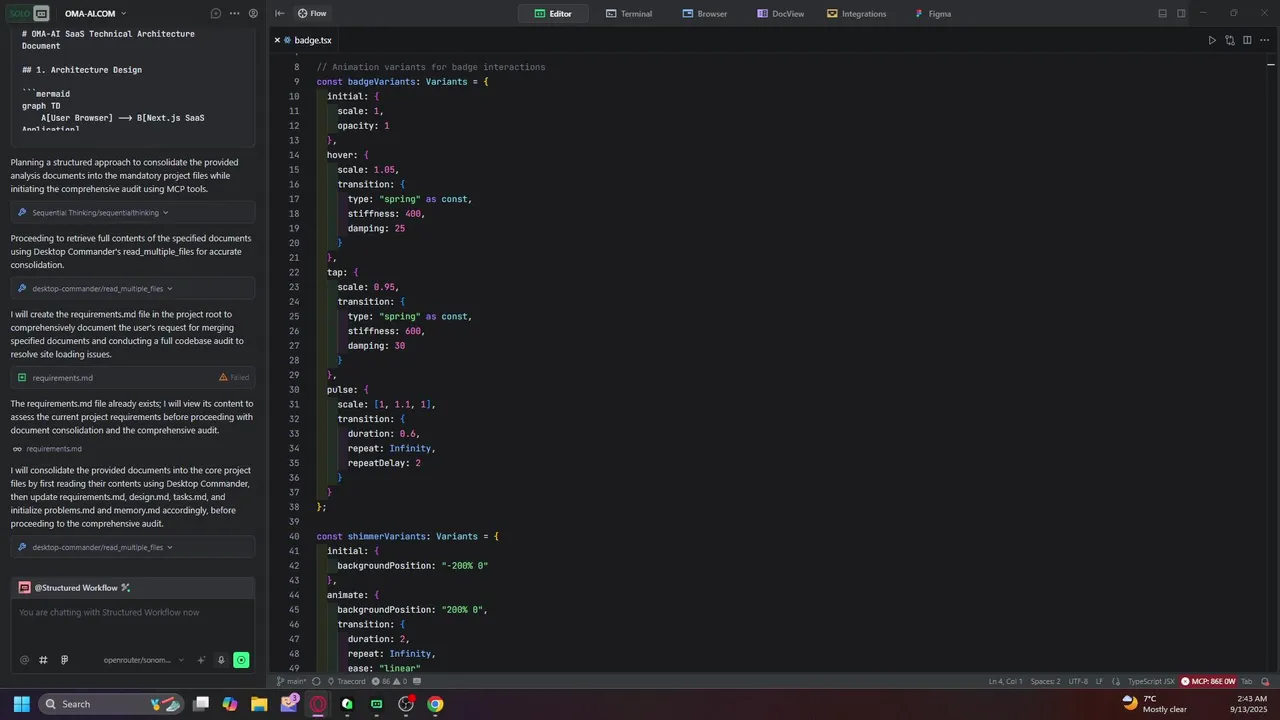The height and width of the screenshot is (720, 1280).
Task: Click the shimmerVariants identifier on line 40
Action: [x=386, y=536]
